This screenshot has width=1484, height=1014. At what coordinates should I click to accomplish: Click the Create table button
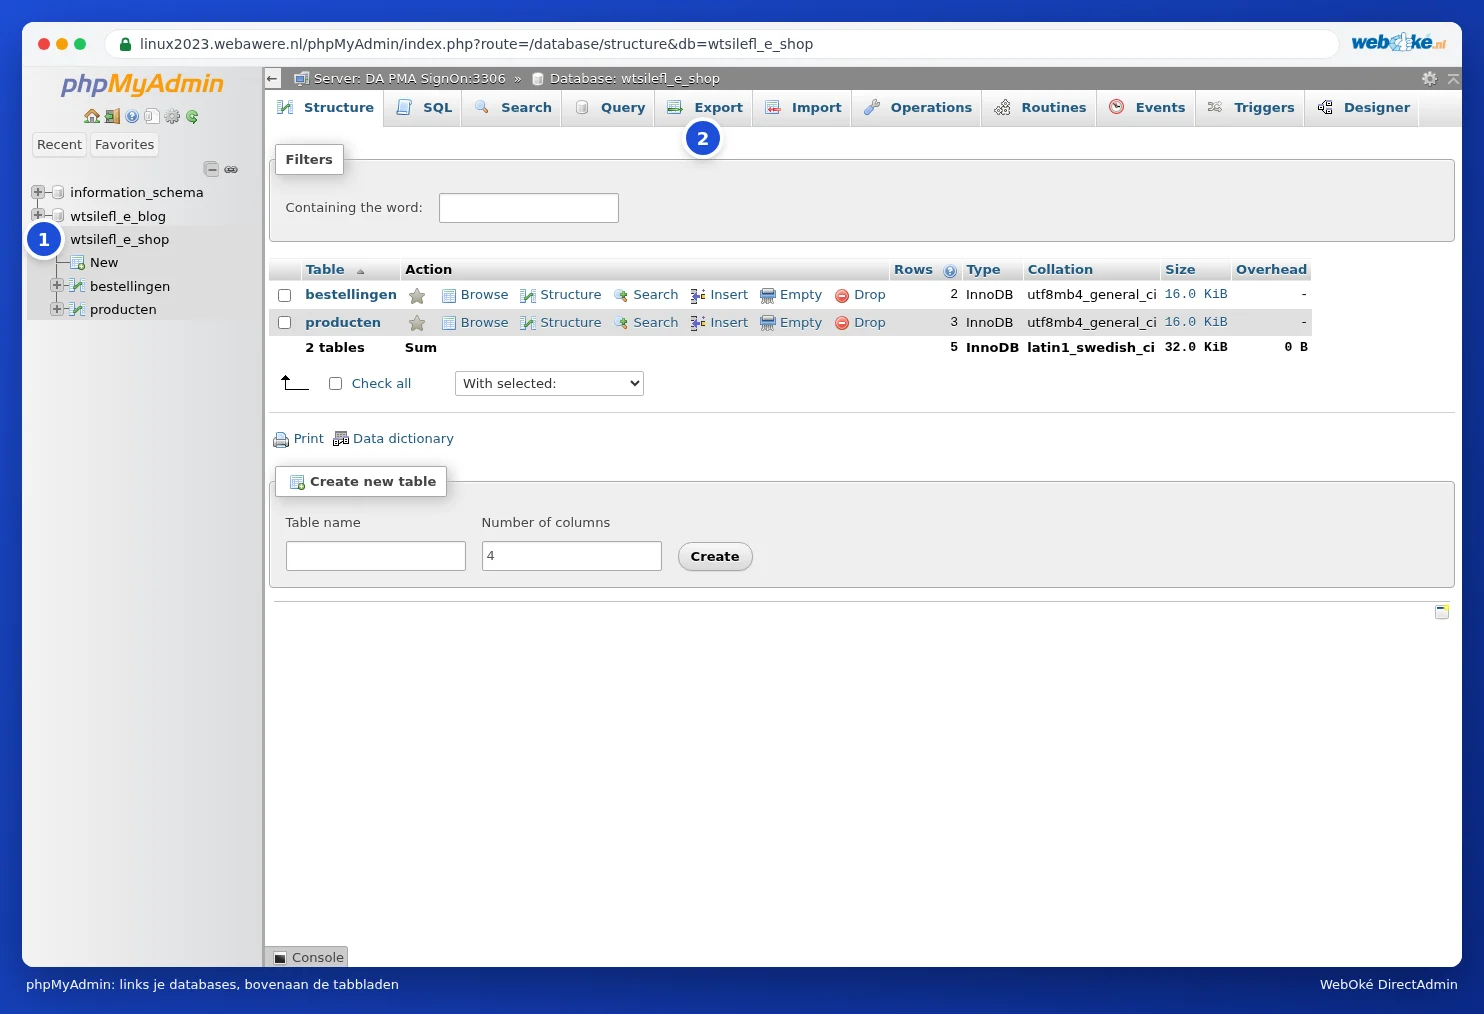(x=715, y=557)
